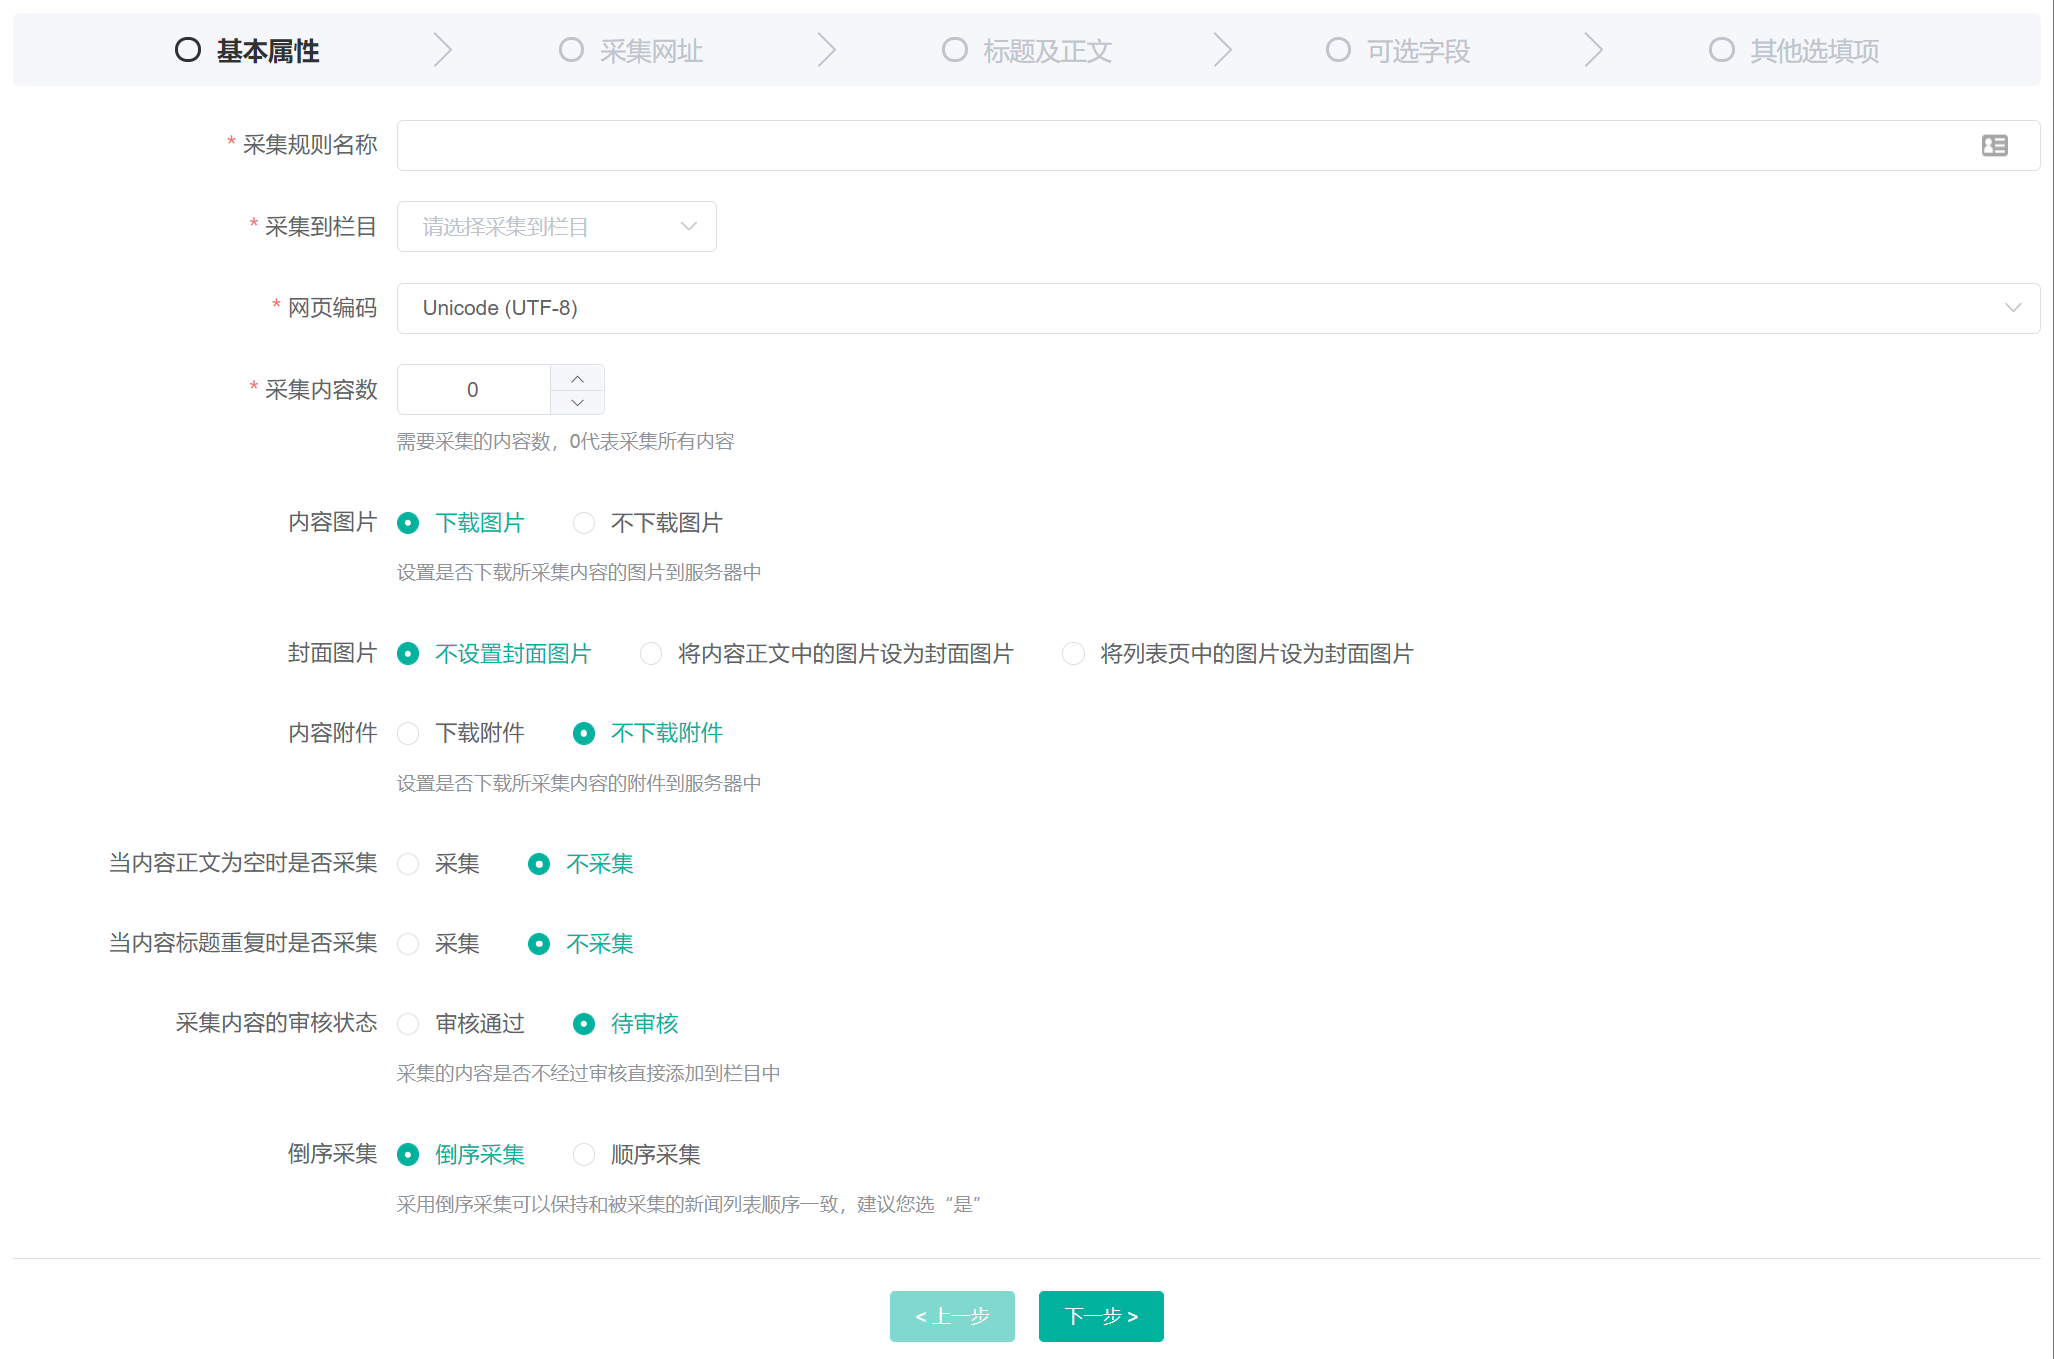Open the 采集到栏目 dropdown
This screenshot has height=1359, width=2054.
pos(556,227)
